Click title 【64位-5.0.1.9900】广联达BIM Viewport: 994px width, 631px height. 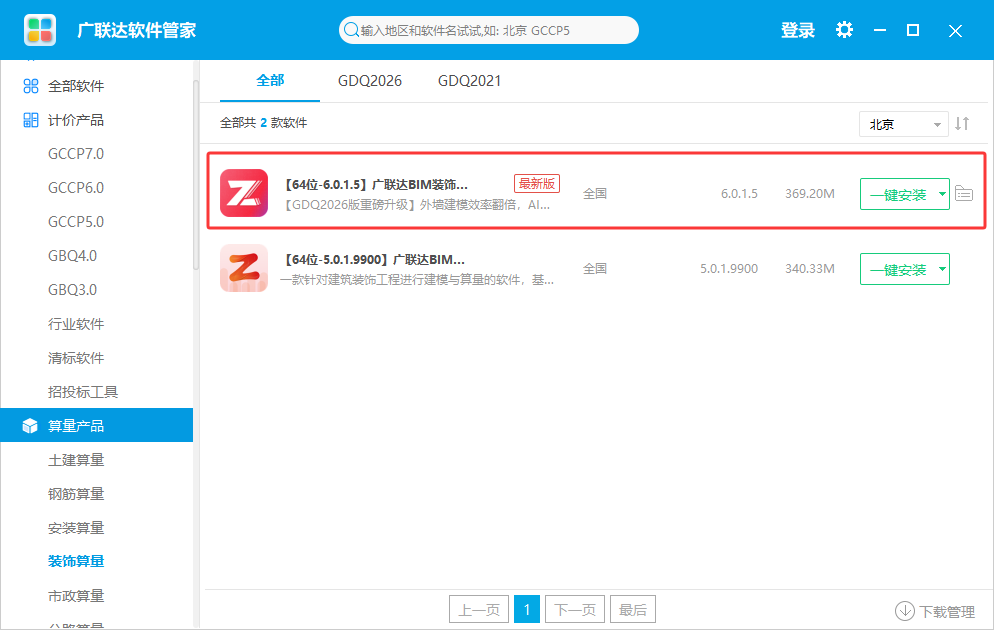(375, 259)
